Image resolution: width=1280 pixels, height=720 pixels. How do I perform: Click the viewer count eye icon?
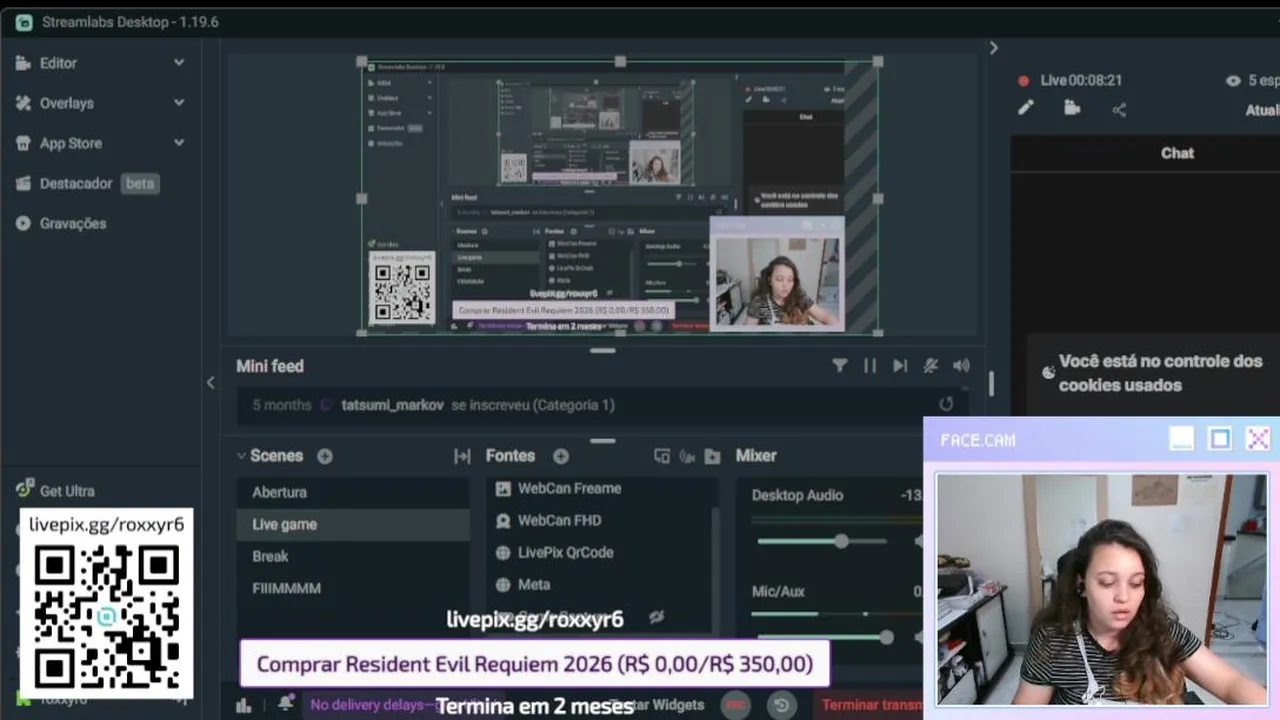[1233, 81]
